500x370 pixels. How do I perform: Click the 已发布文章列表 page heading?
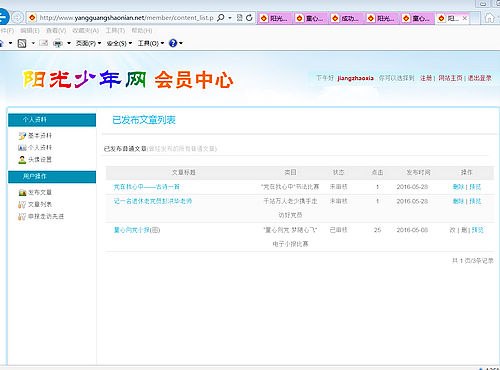point(144,120)
